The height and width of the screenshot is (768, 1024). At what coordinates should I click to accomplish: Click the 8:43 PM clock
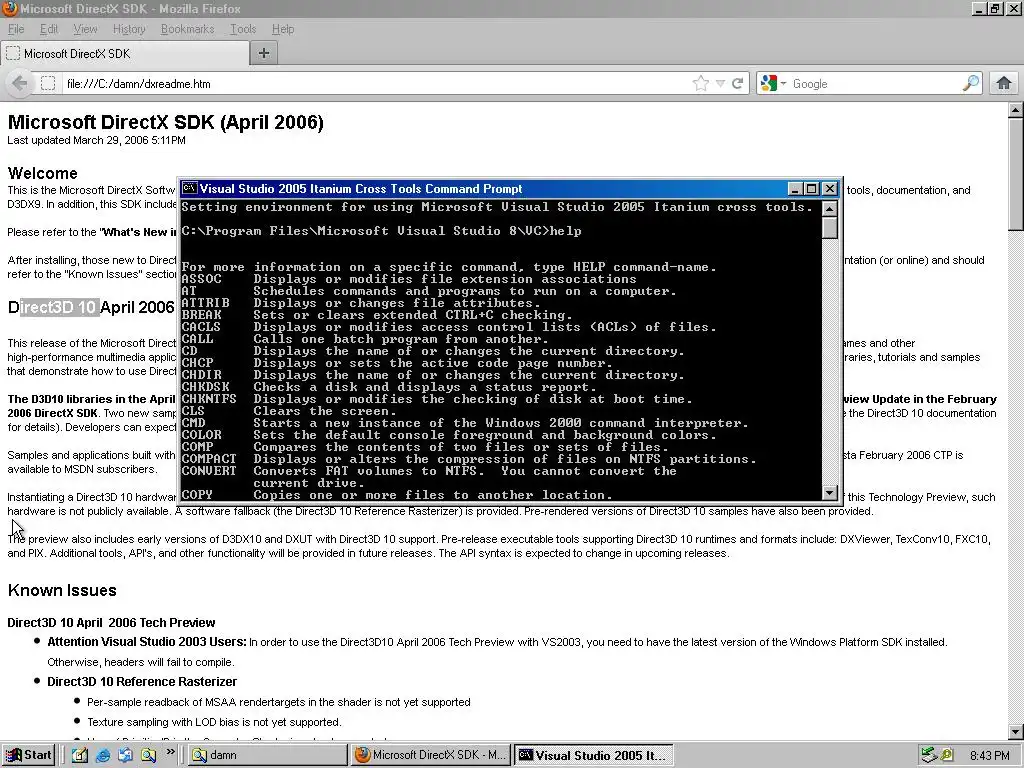point(989,756)
